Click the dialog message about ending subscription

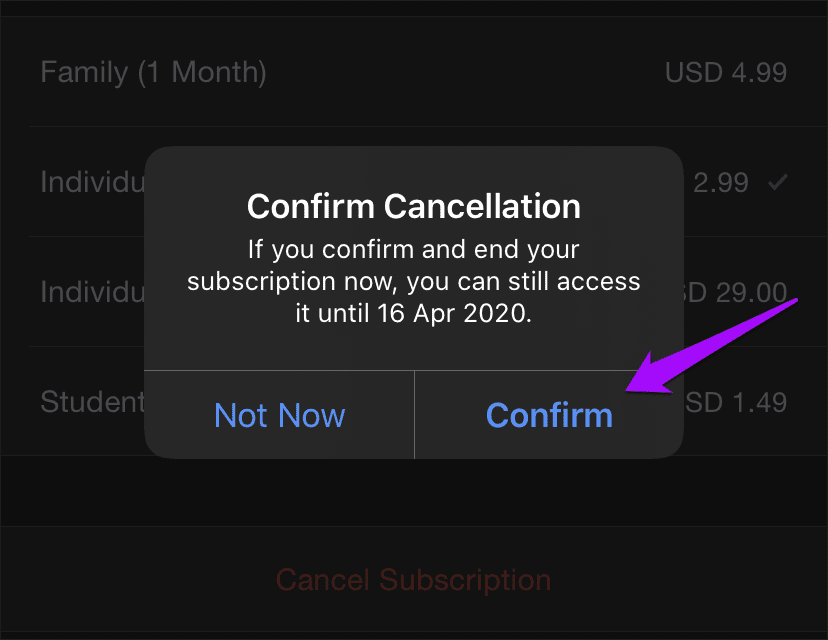pyautogui.click(x=413, y=281)
